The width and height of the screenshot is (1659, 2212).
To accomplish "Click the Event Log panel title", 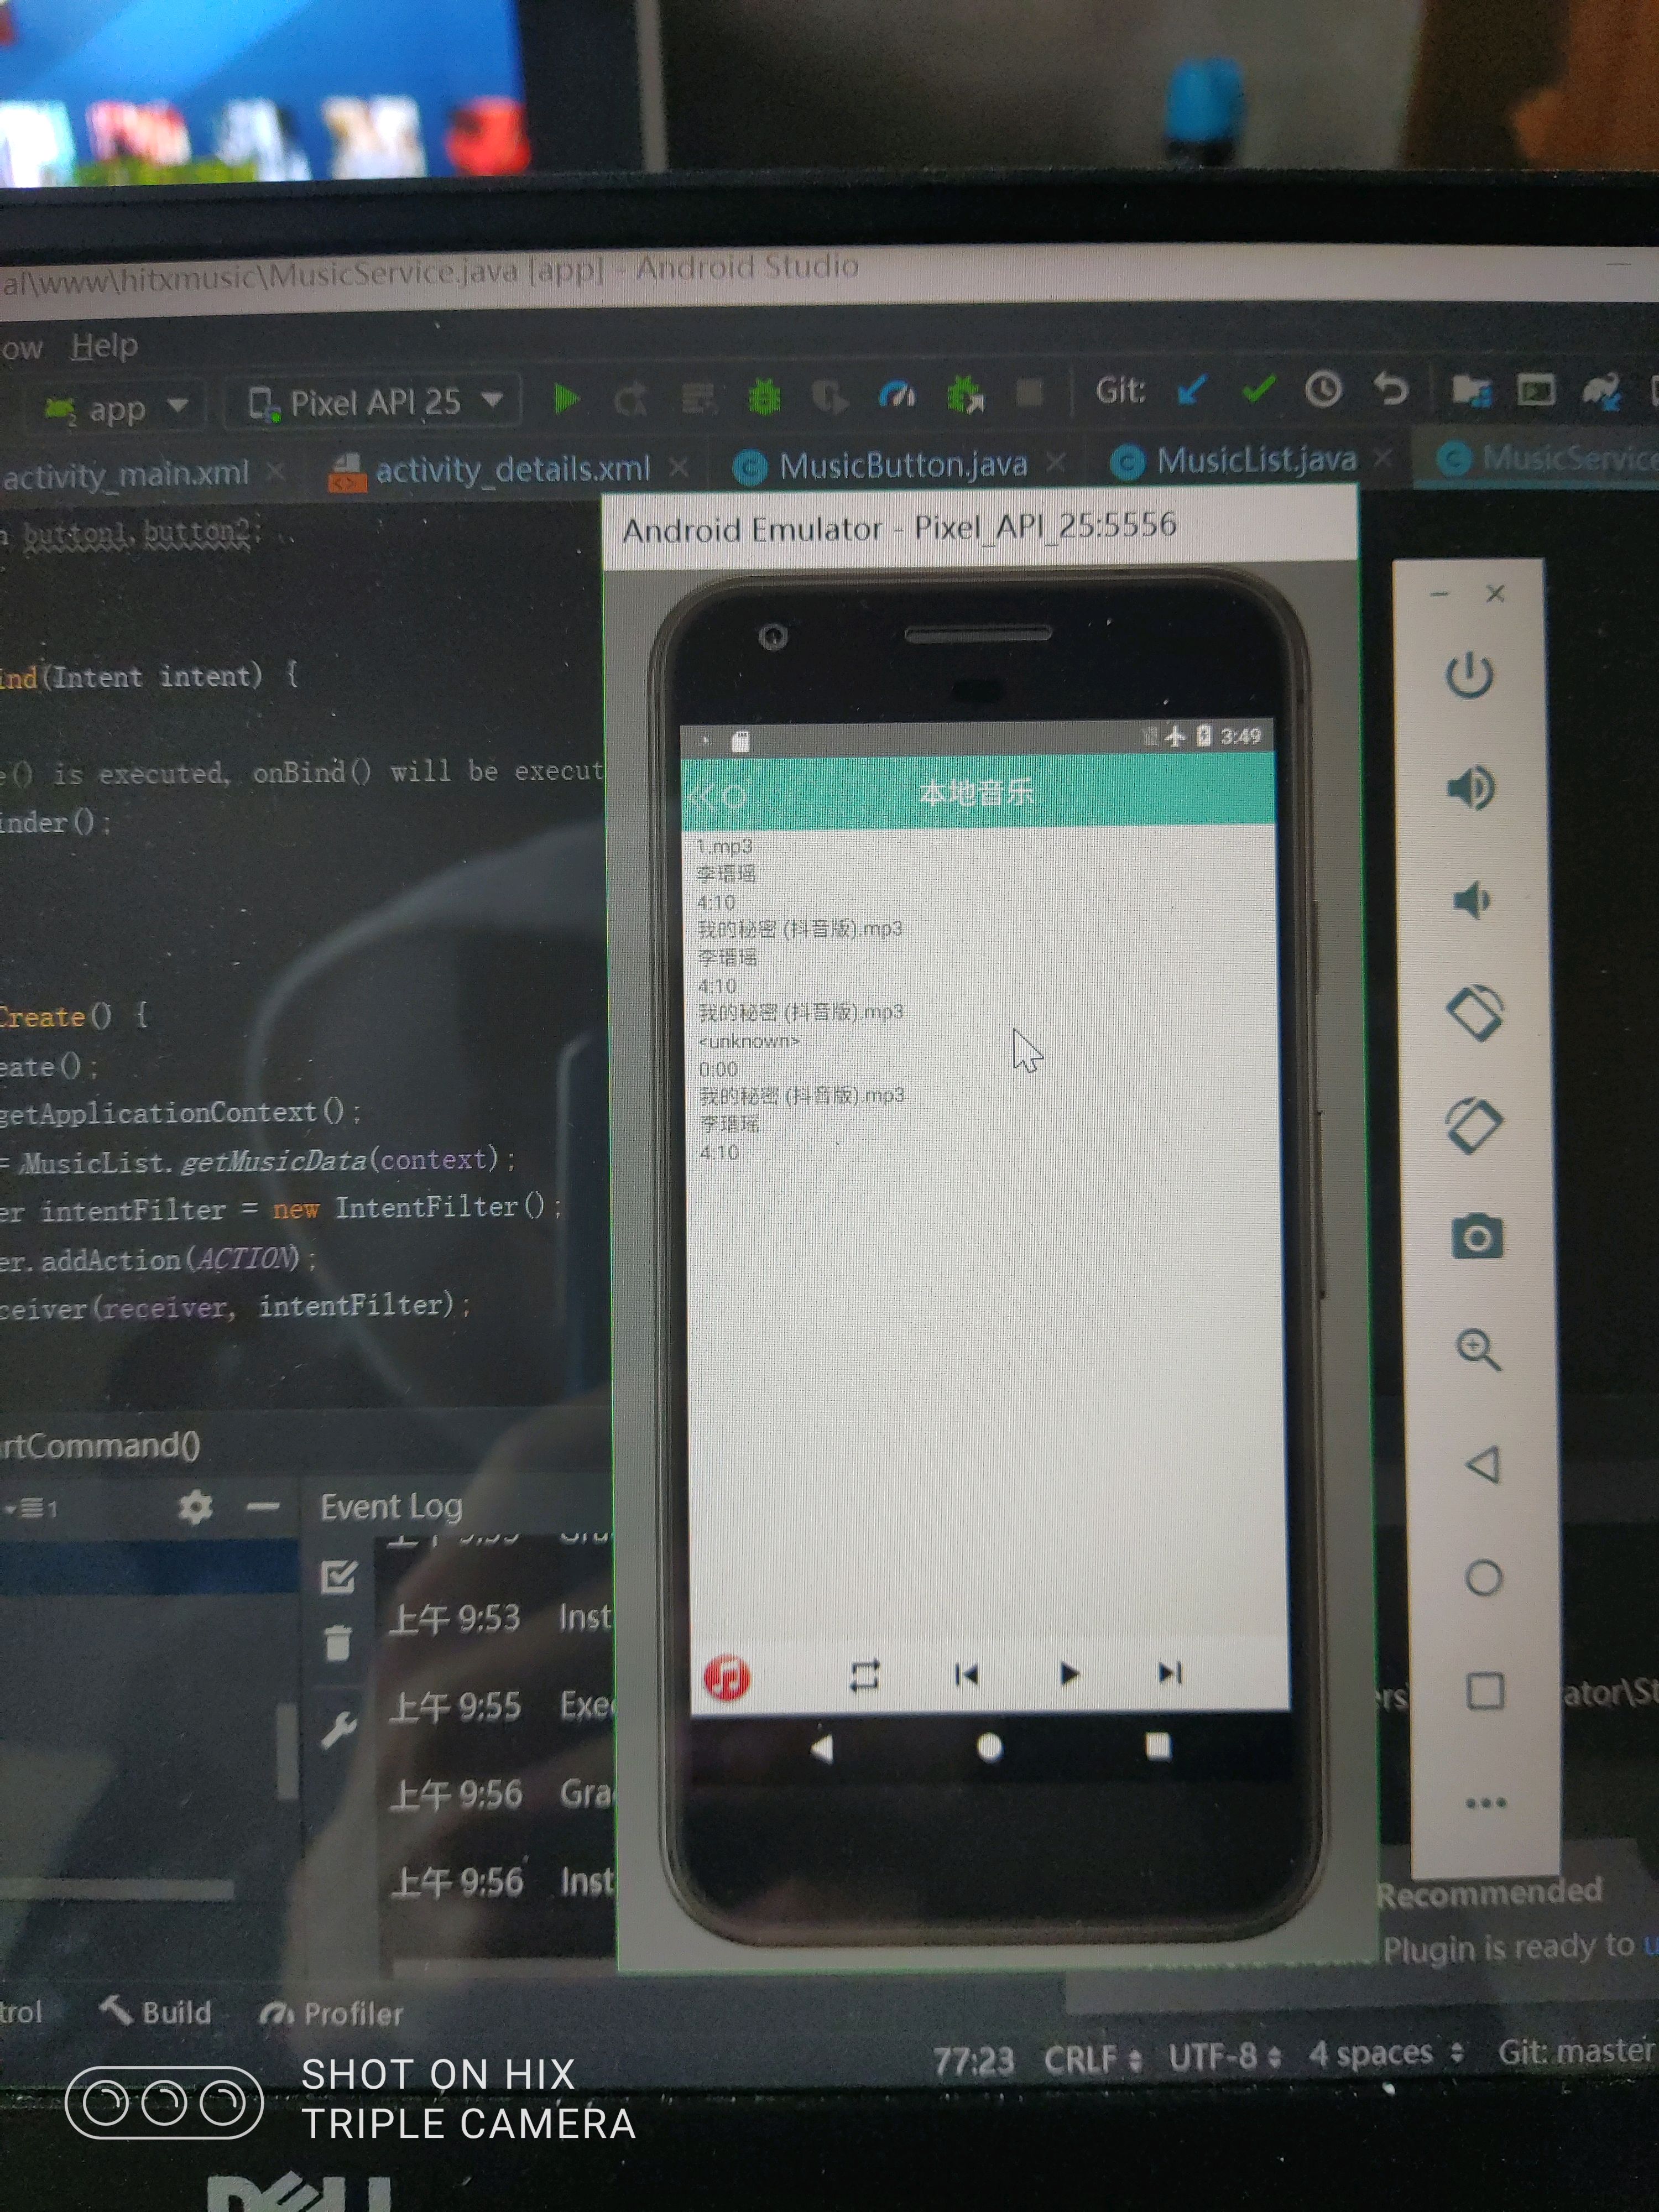I will pyautogui.click(x=391, y=1507).
